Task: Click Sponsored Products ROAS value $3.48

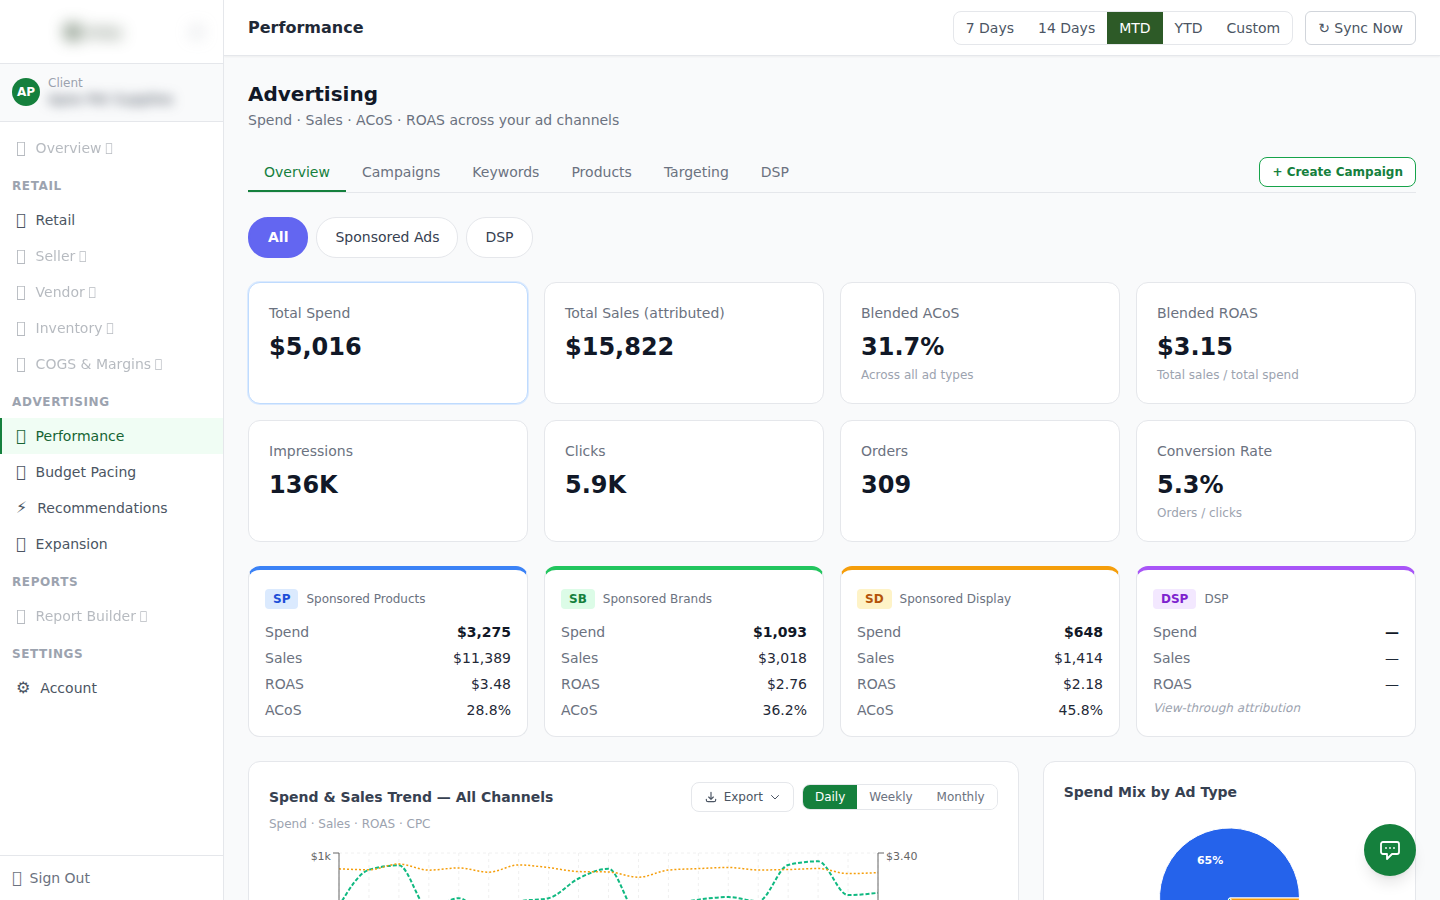Action: 491,684
